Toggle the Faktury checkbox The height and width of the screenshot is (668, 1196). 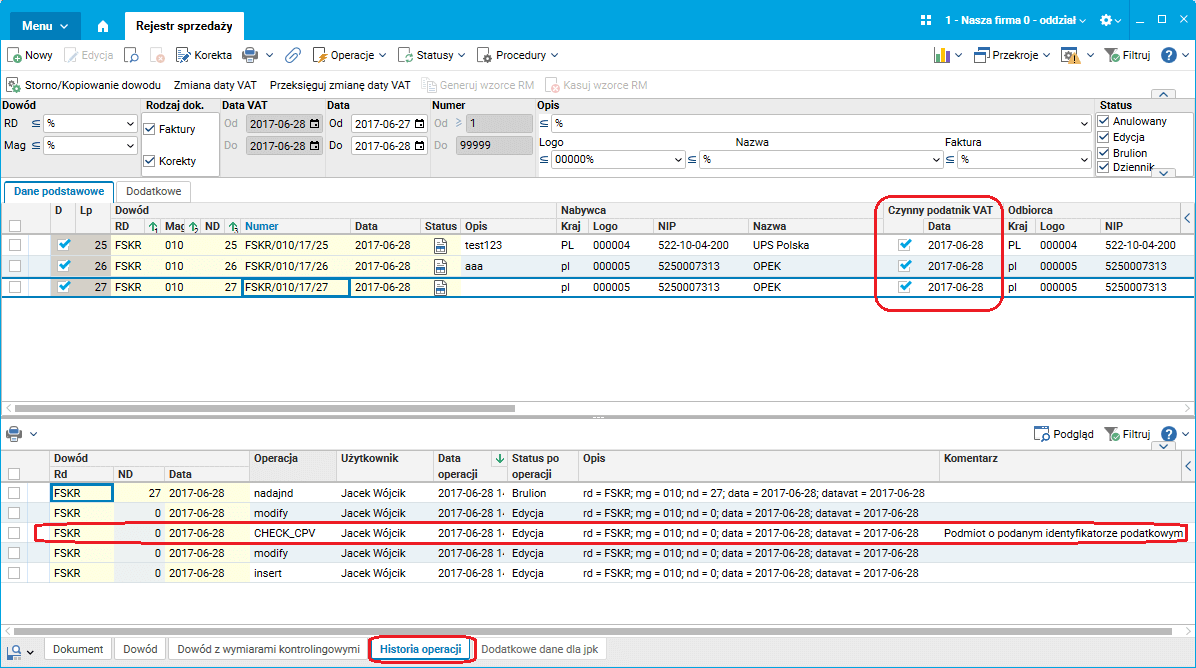[150, 129]
